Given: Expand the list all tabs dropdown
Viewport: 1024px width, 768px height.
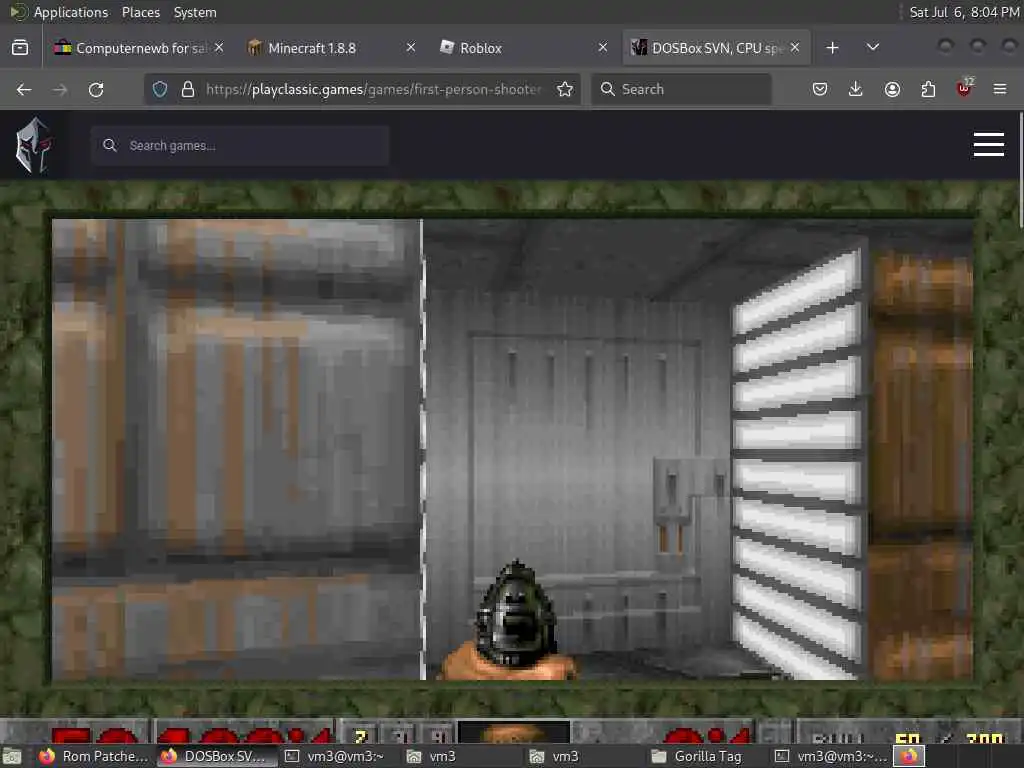Looking at the screenshot, I should [872, 48].
